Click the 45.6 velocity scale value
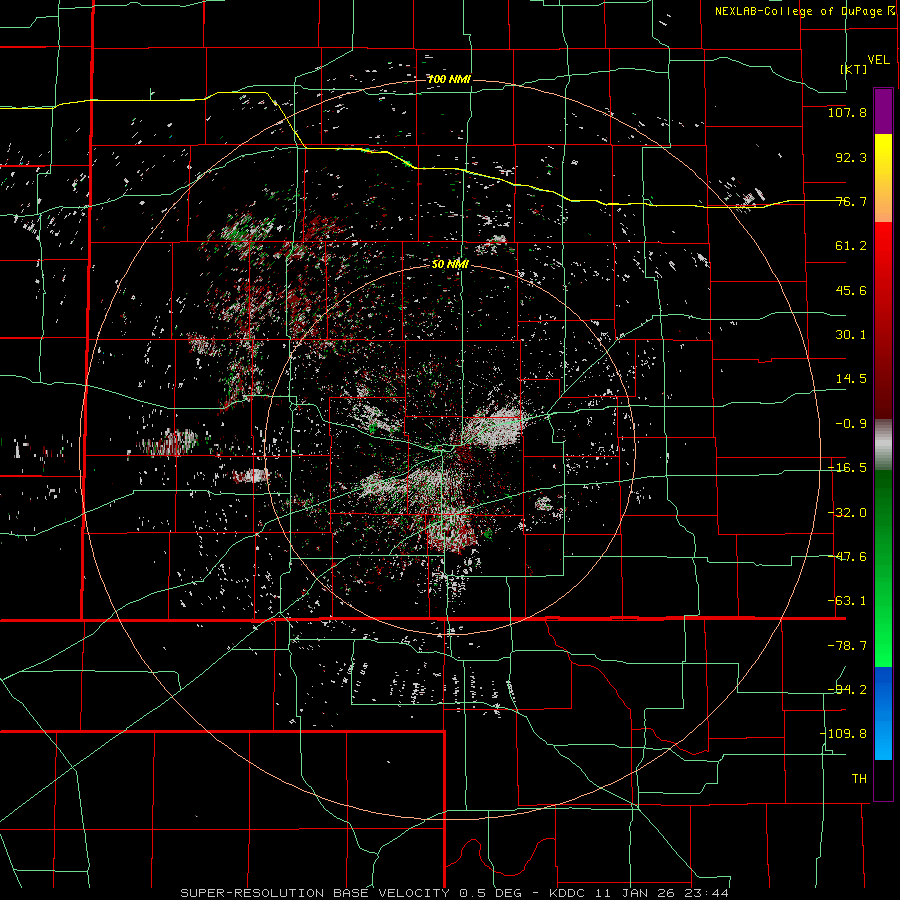The width and height of the screenshot is (900, 900). (x=851, y=290)
